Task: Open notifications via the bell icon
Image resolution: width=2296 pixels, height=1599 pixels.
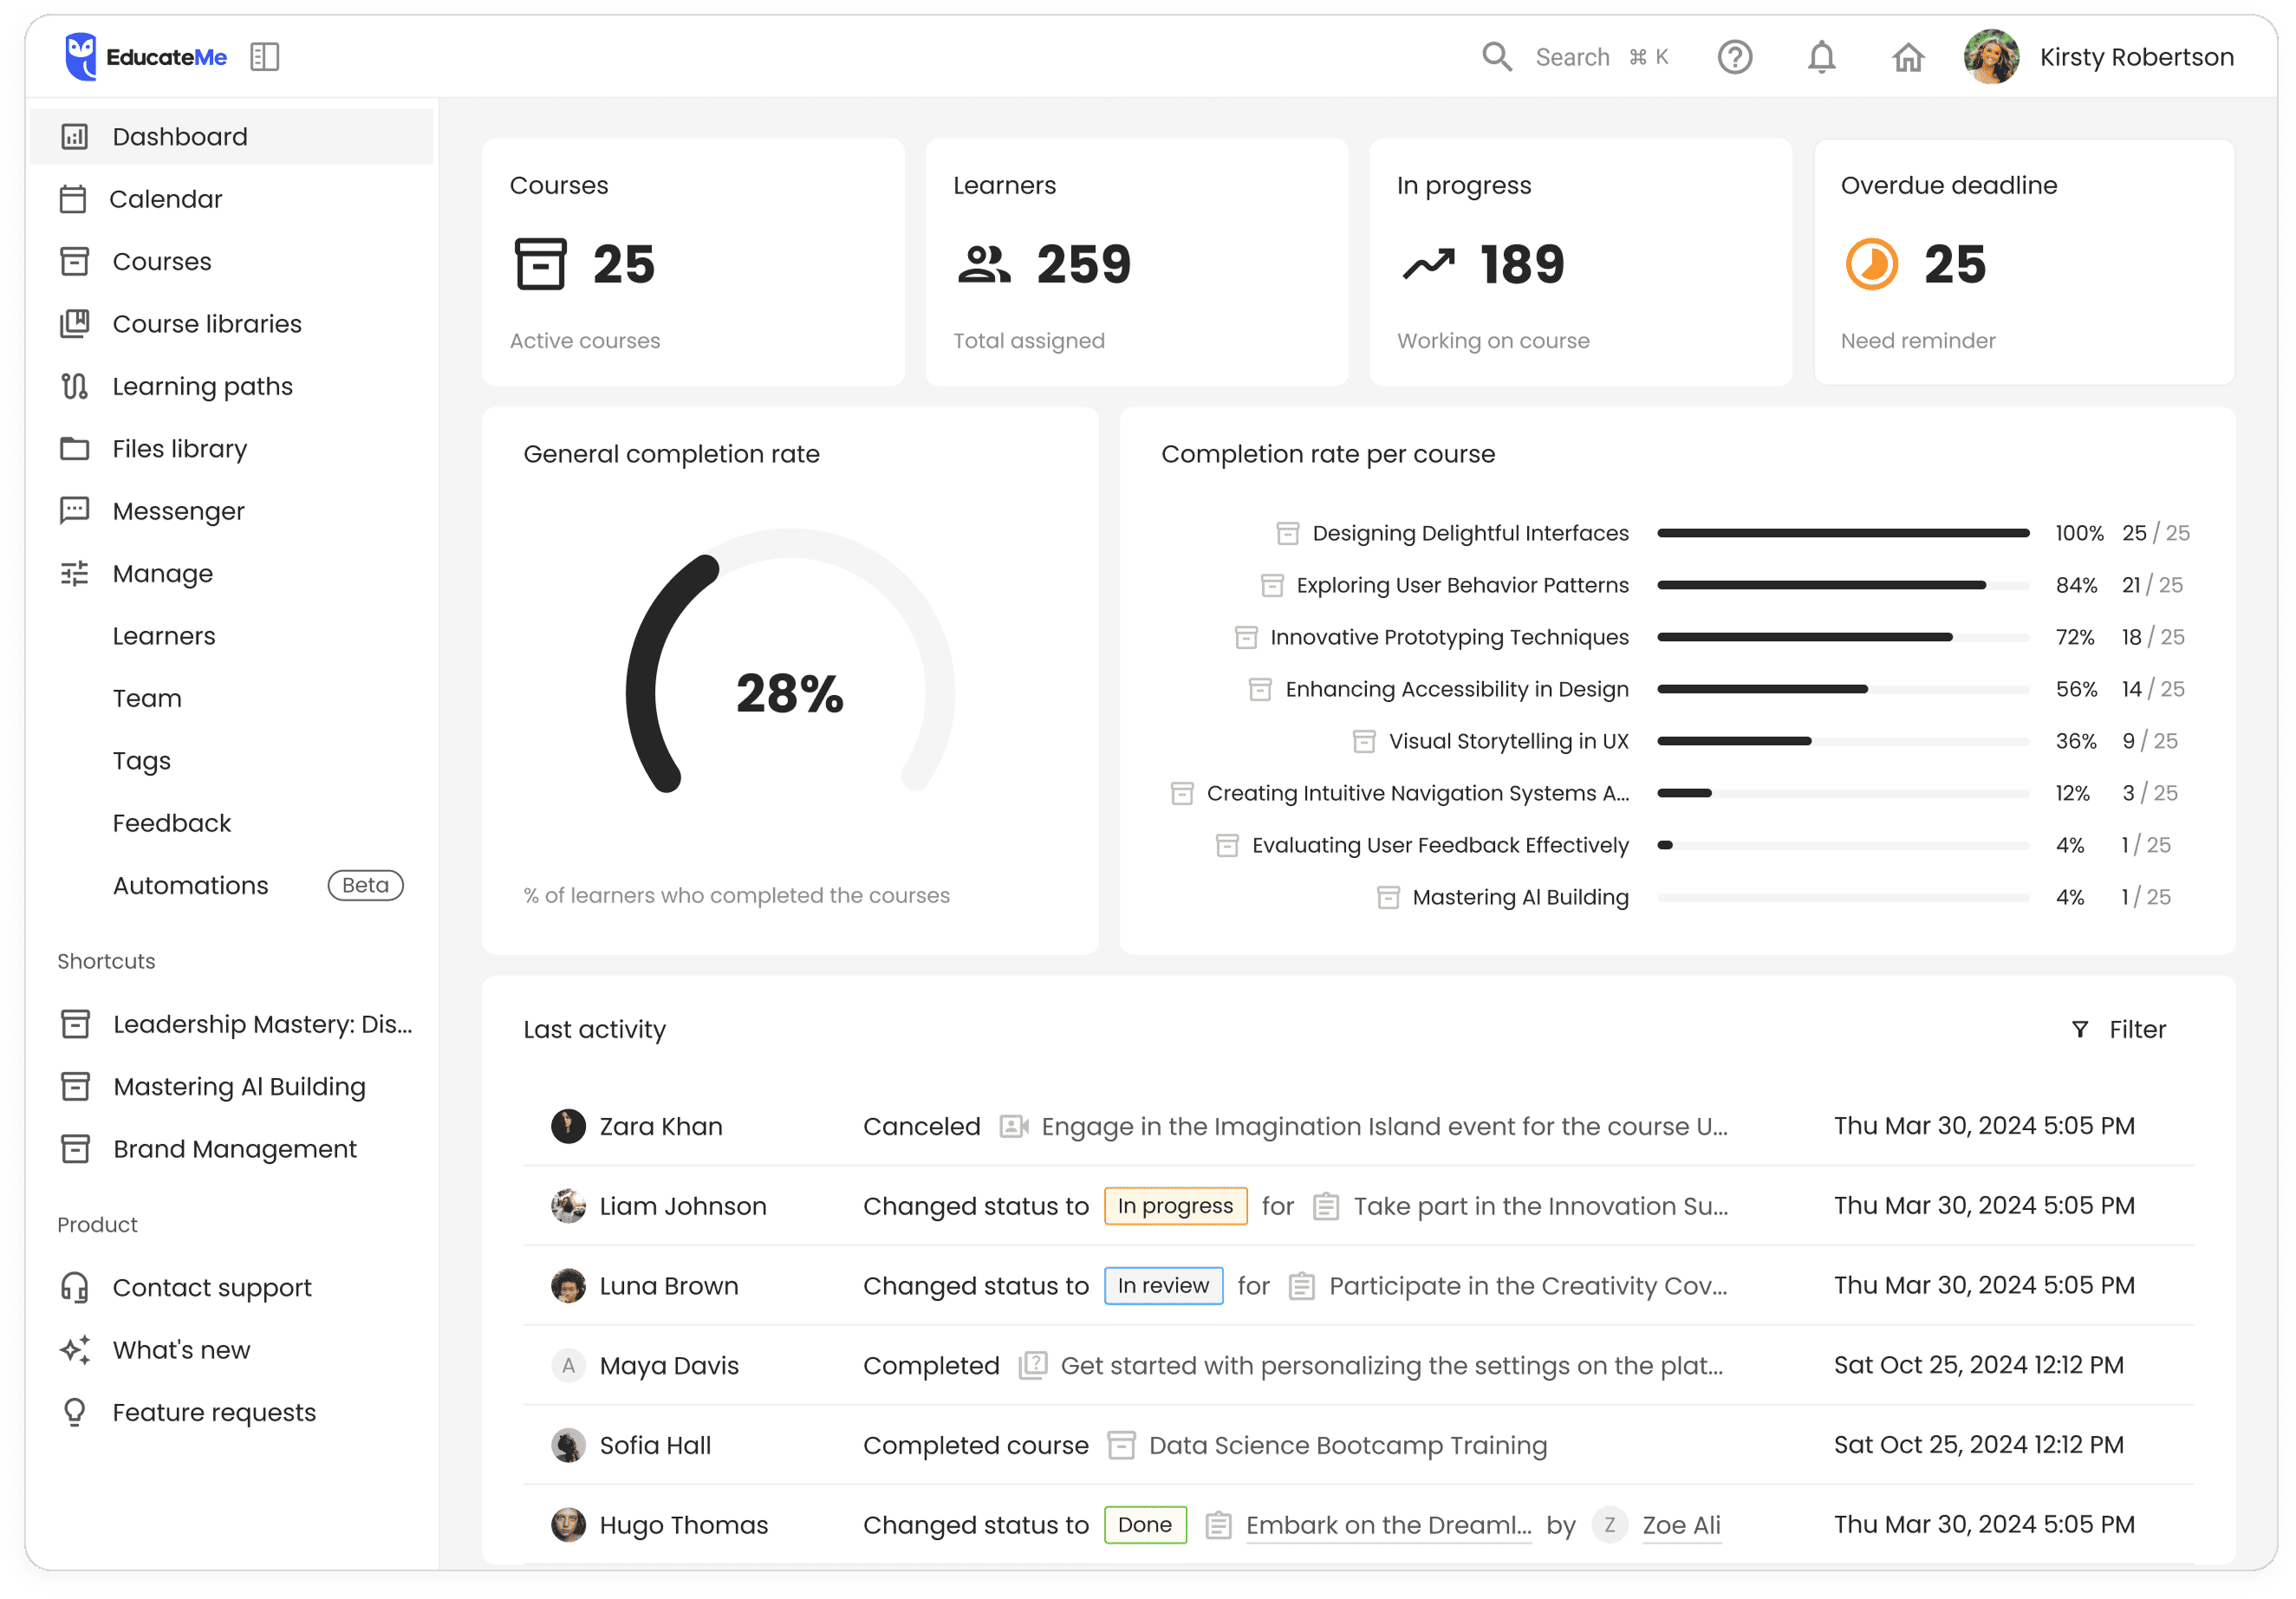Action: (x=1821, y=57)
